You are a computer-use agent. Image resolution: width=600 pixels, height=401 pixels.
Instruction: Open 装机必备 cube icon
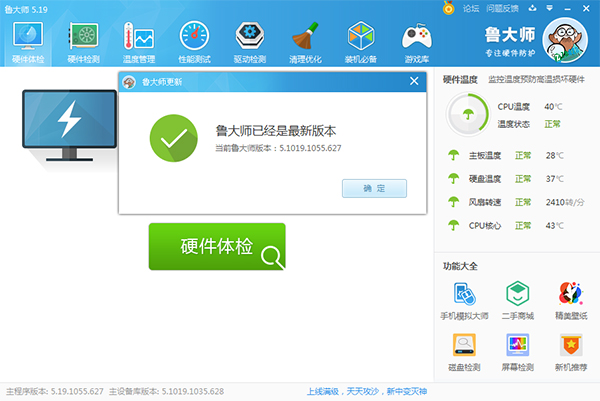tap(360, 36)
